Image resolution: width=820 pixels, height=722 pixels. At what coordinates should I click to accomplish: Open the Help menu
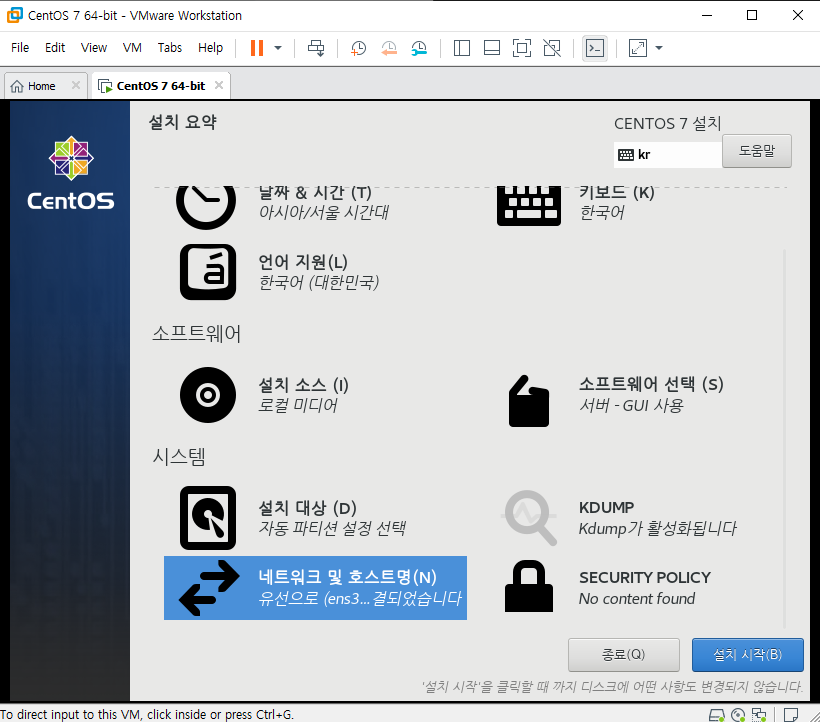pos(210,48)
